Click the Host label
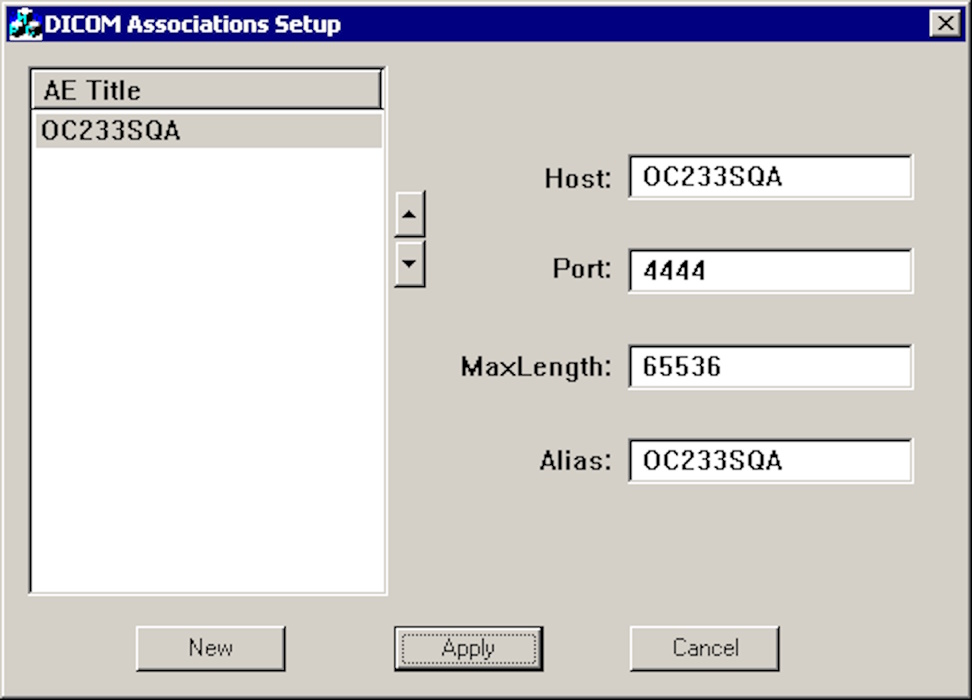This screenshot has height=700, width=972. 577,178
